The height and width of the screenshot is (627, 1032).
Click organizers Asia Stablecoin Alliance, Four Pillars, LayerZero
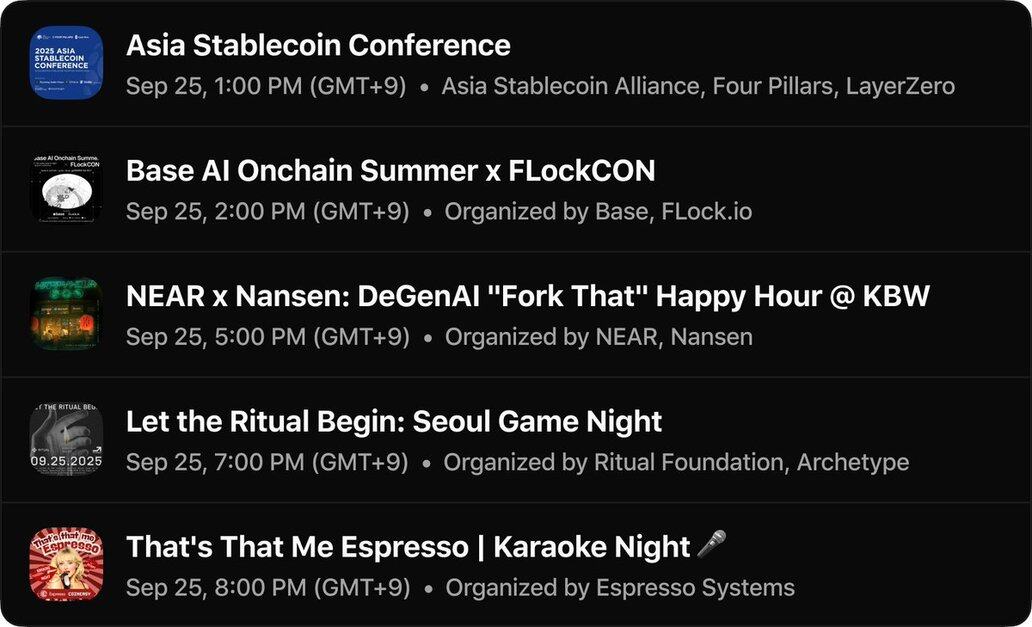698,86
